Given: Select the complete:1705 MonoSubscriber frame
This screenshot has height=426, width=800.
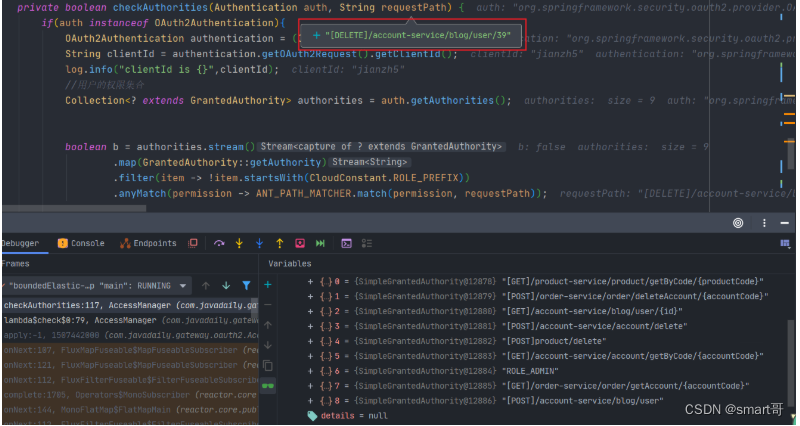Looking at the screenshot, I should point(130,395).
